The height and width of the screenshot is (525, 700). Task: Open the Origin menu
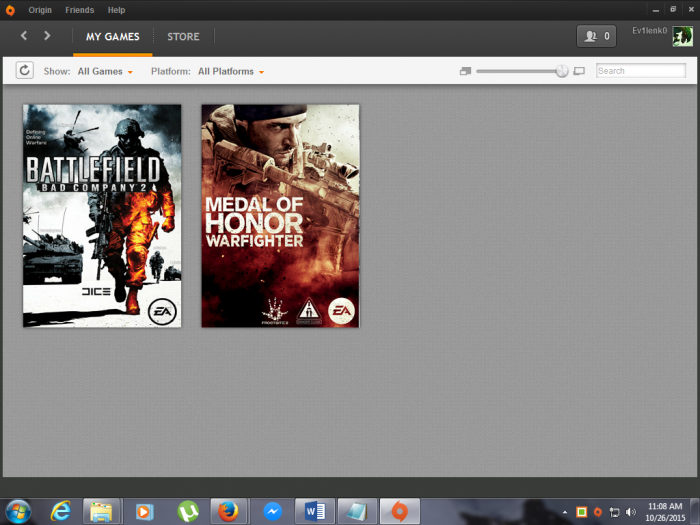click(40, 10)
